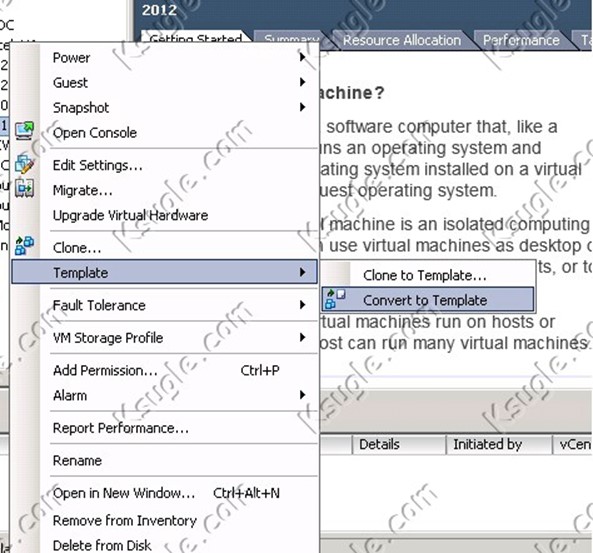Click the Open Console monitor icon

[x=25, y=131]
